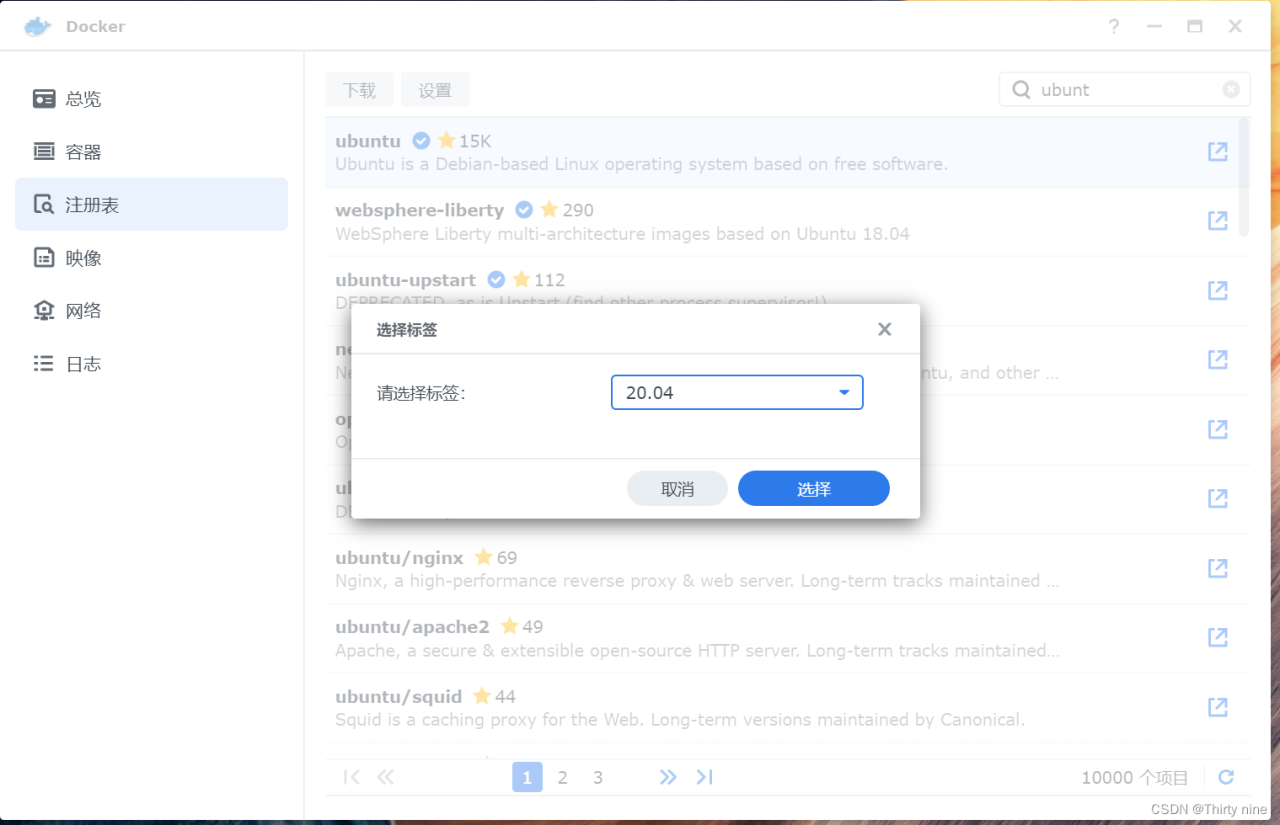Cancel the tag dialog with 取消

[677, 488]
